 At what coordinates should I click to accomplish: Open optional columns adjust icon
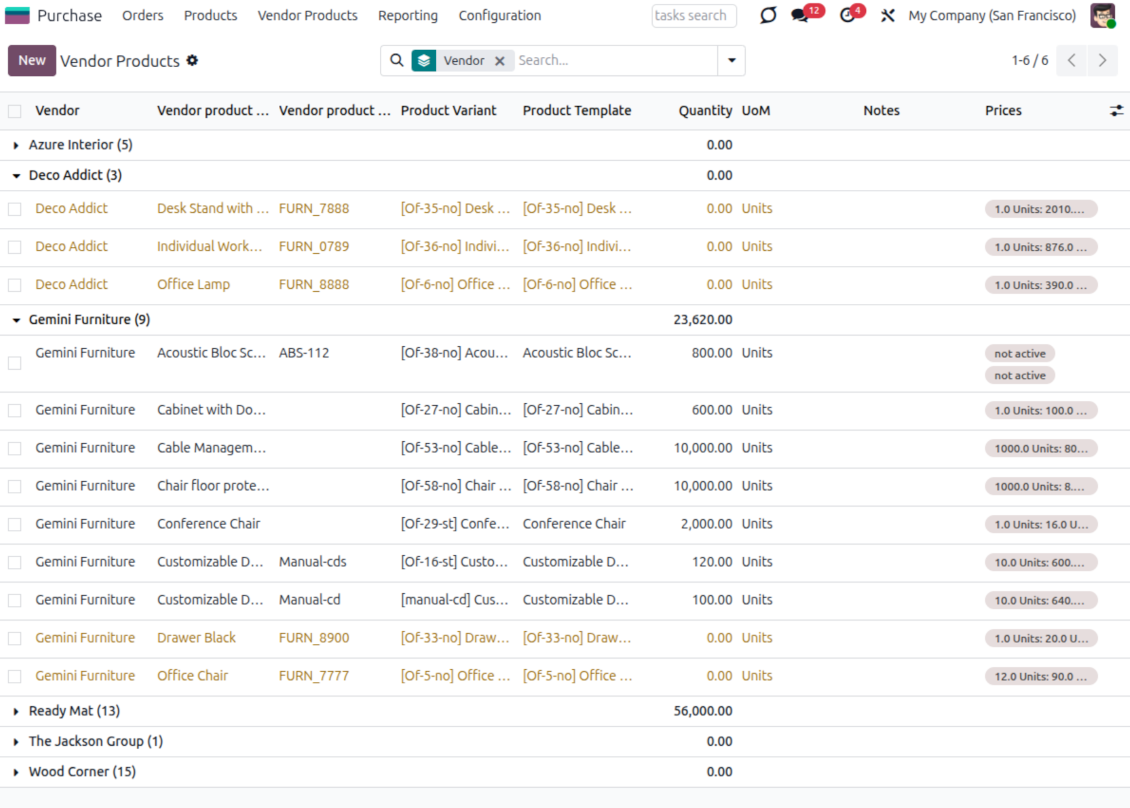(1116, 111)
